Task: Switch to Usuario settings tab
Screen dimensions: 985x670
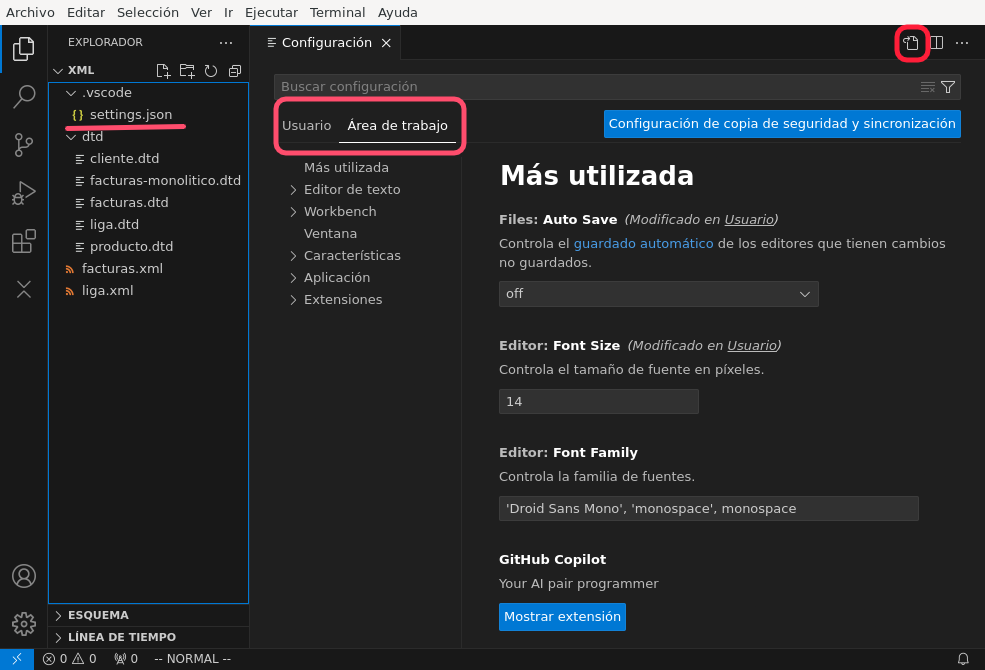Action: 307,126
